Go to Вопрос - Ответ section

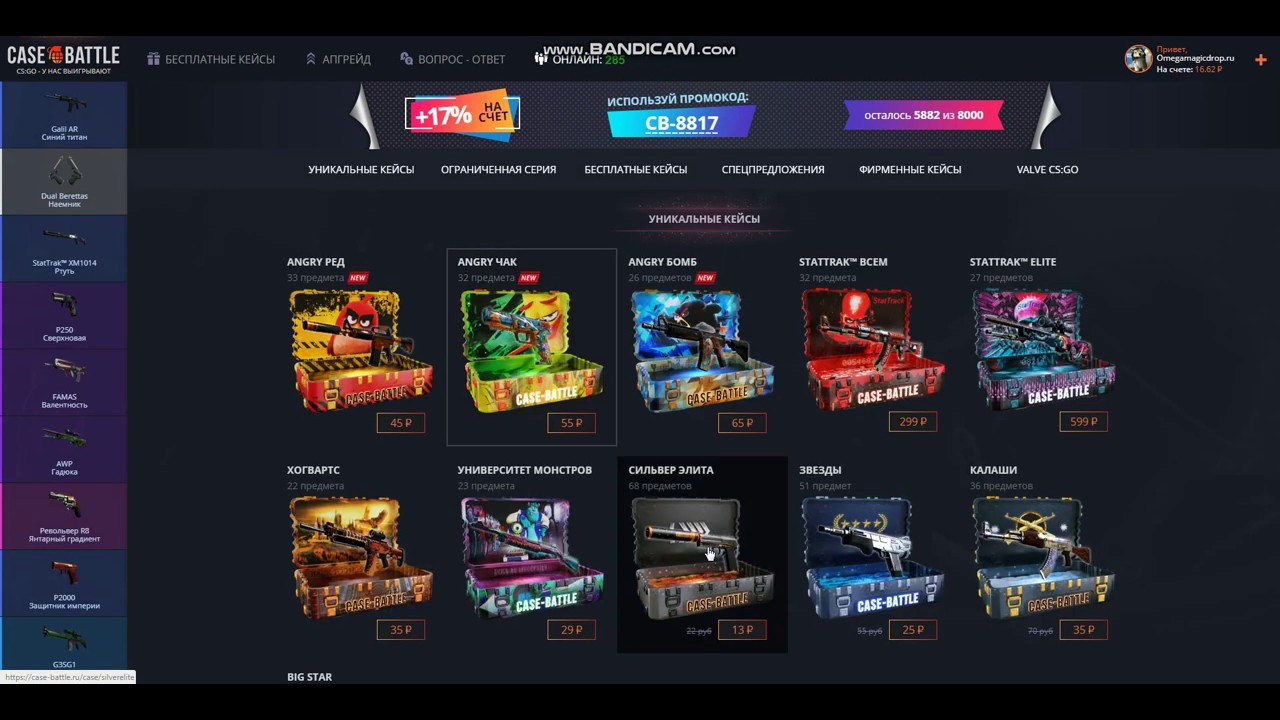[452, 60]
